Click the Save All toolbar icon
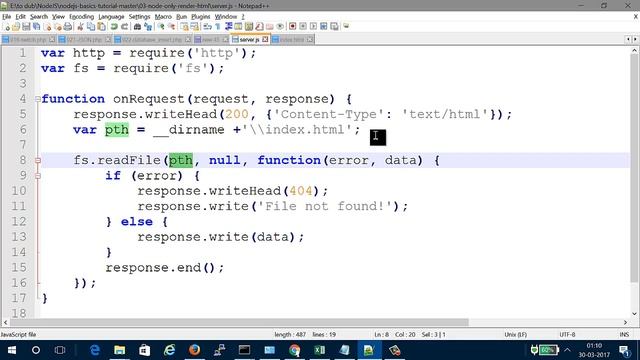640x360 pixels. pyautogui.click(x=37, y=27)
